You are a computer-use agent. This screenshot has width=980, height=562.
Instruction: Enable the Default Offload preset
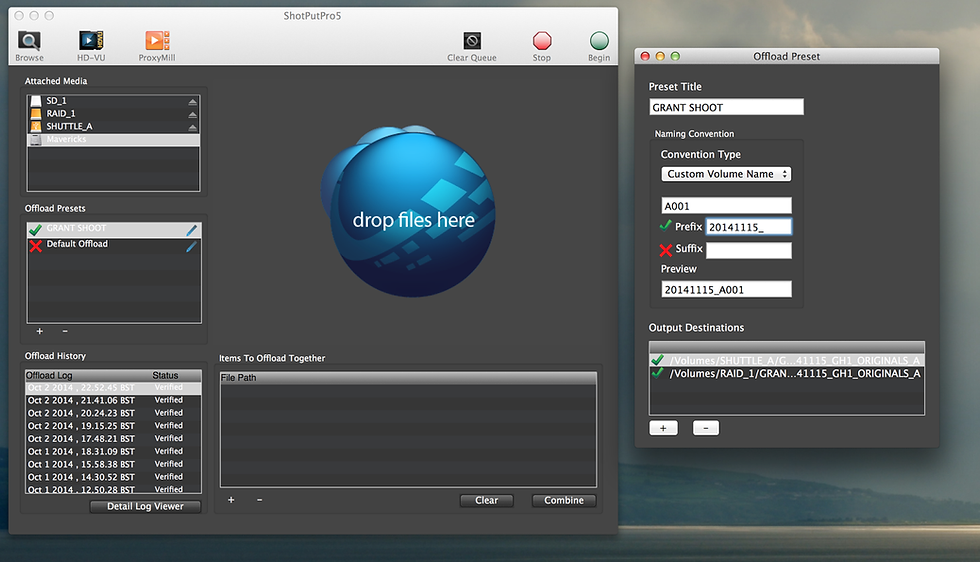(36, 246)
